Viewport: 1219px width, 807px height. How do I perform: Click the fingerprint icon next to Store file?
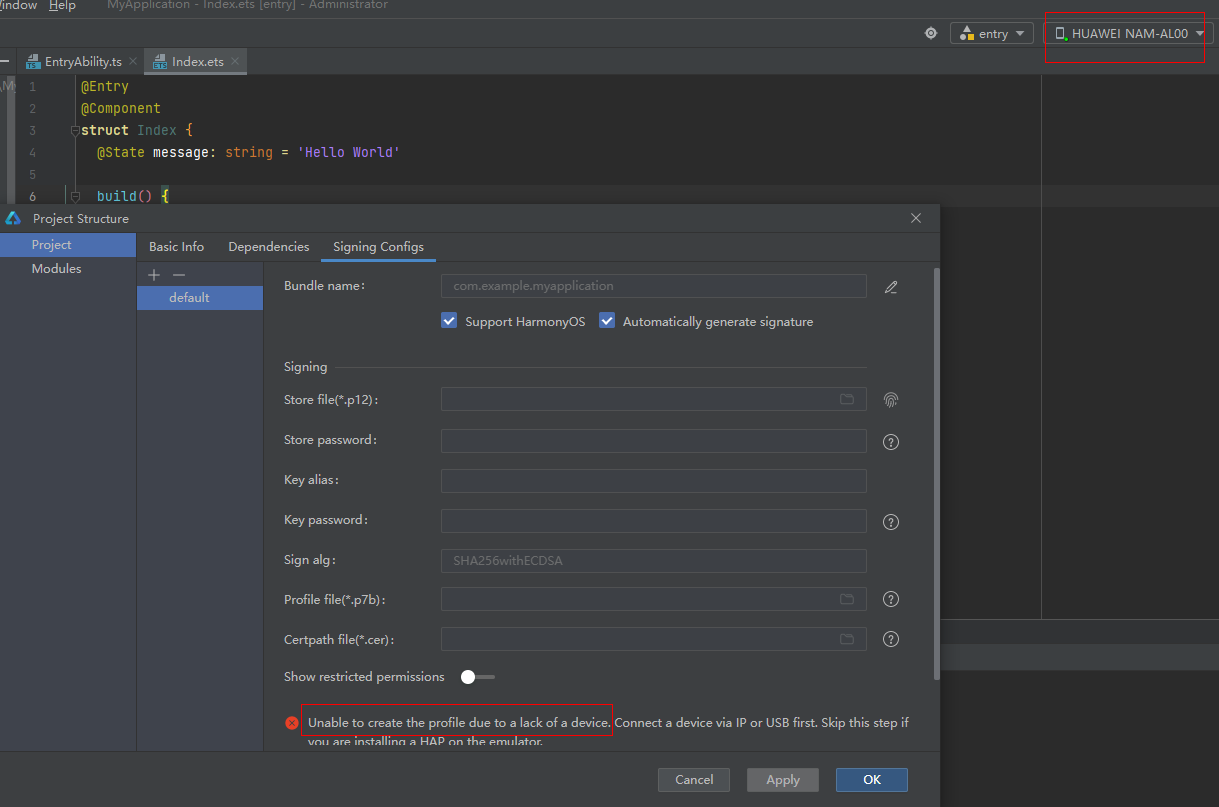(x=891, y=400)
